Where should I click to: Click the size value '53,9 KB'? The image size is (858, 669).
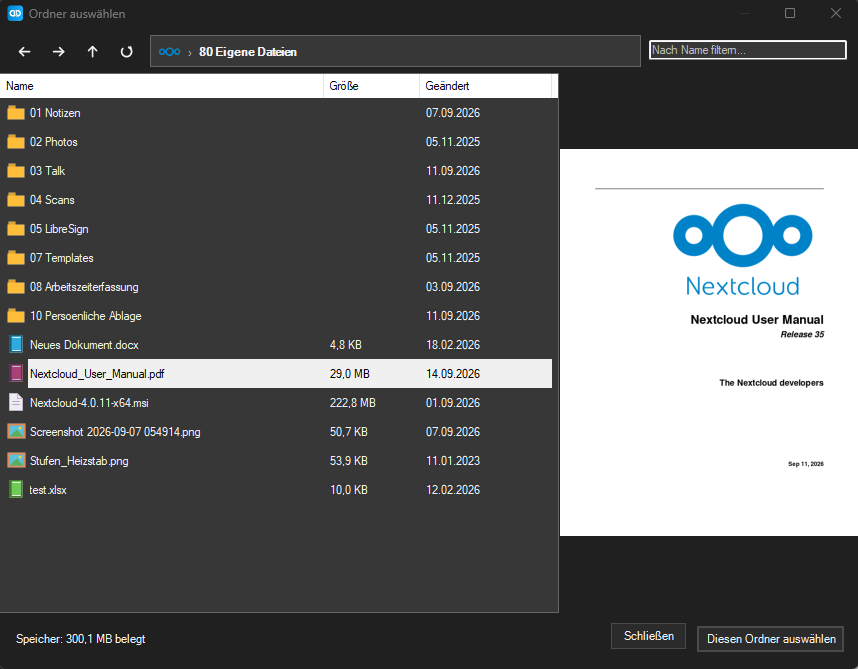click(x=349, y=461)
